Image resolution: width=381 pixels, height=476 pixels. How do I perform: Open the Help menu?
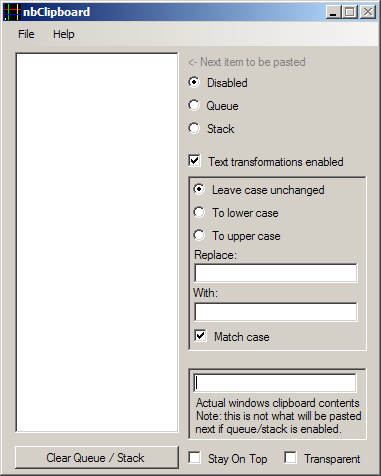[64, 34]
